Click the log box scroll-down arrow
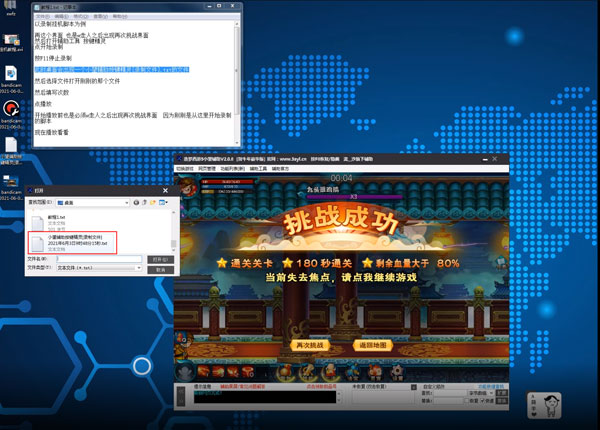This screenshot has width=600, height=430. [339, 401]
